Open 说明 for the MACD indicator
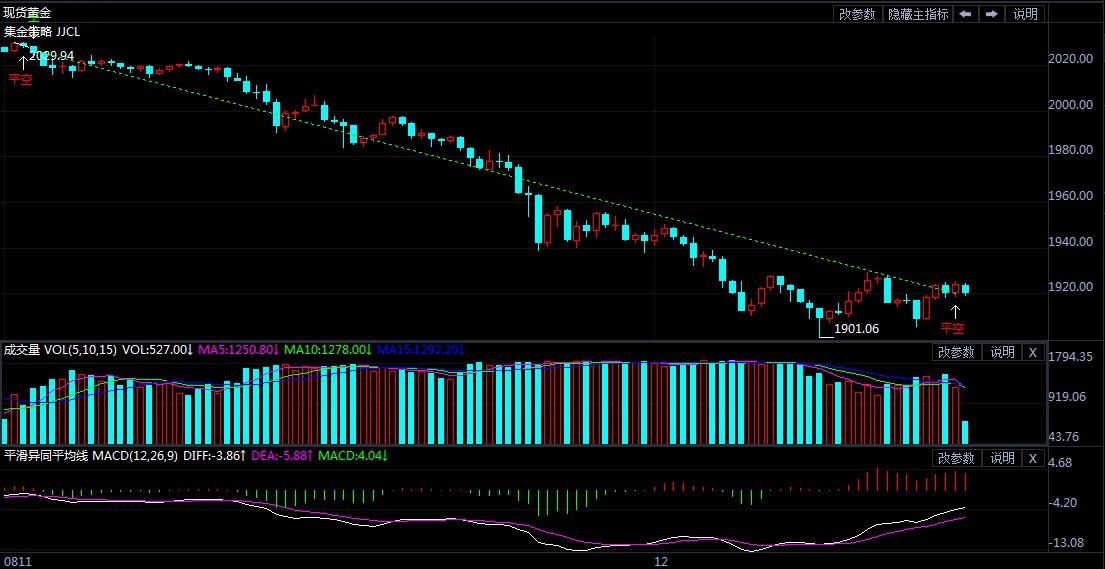1105x569 pixels. click(x=1001, y=458)
